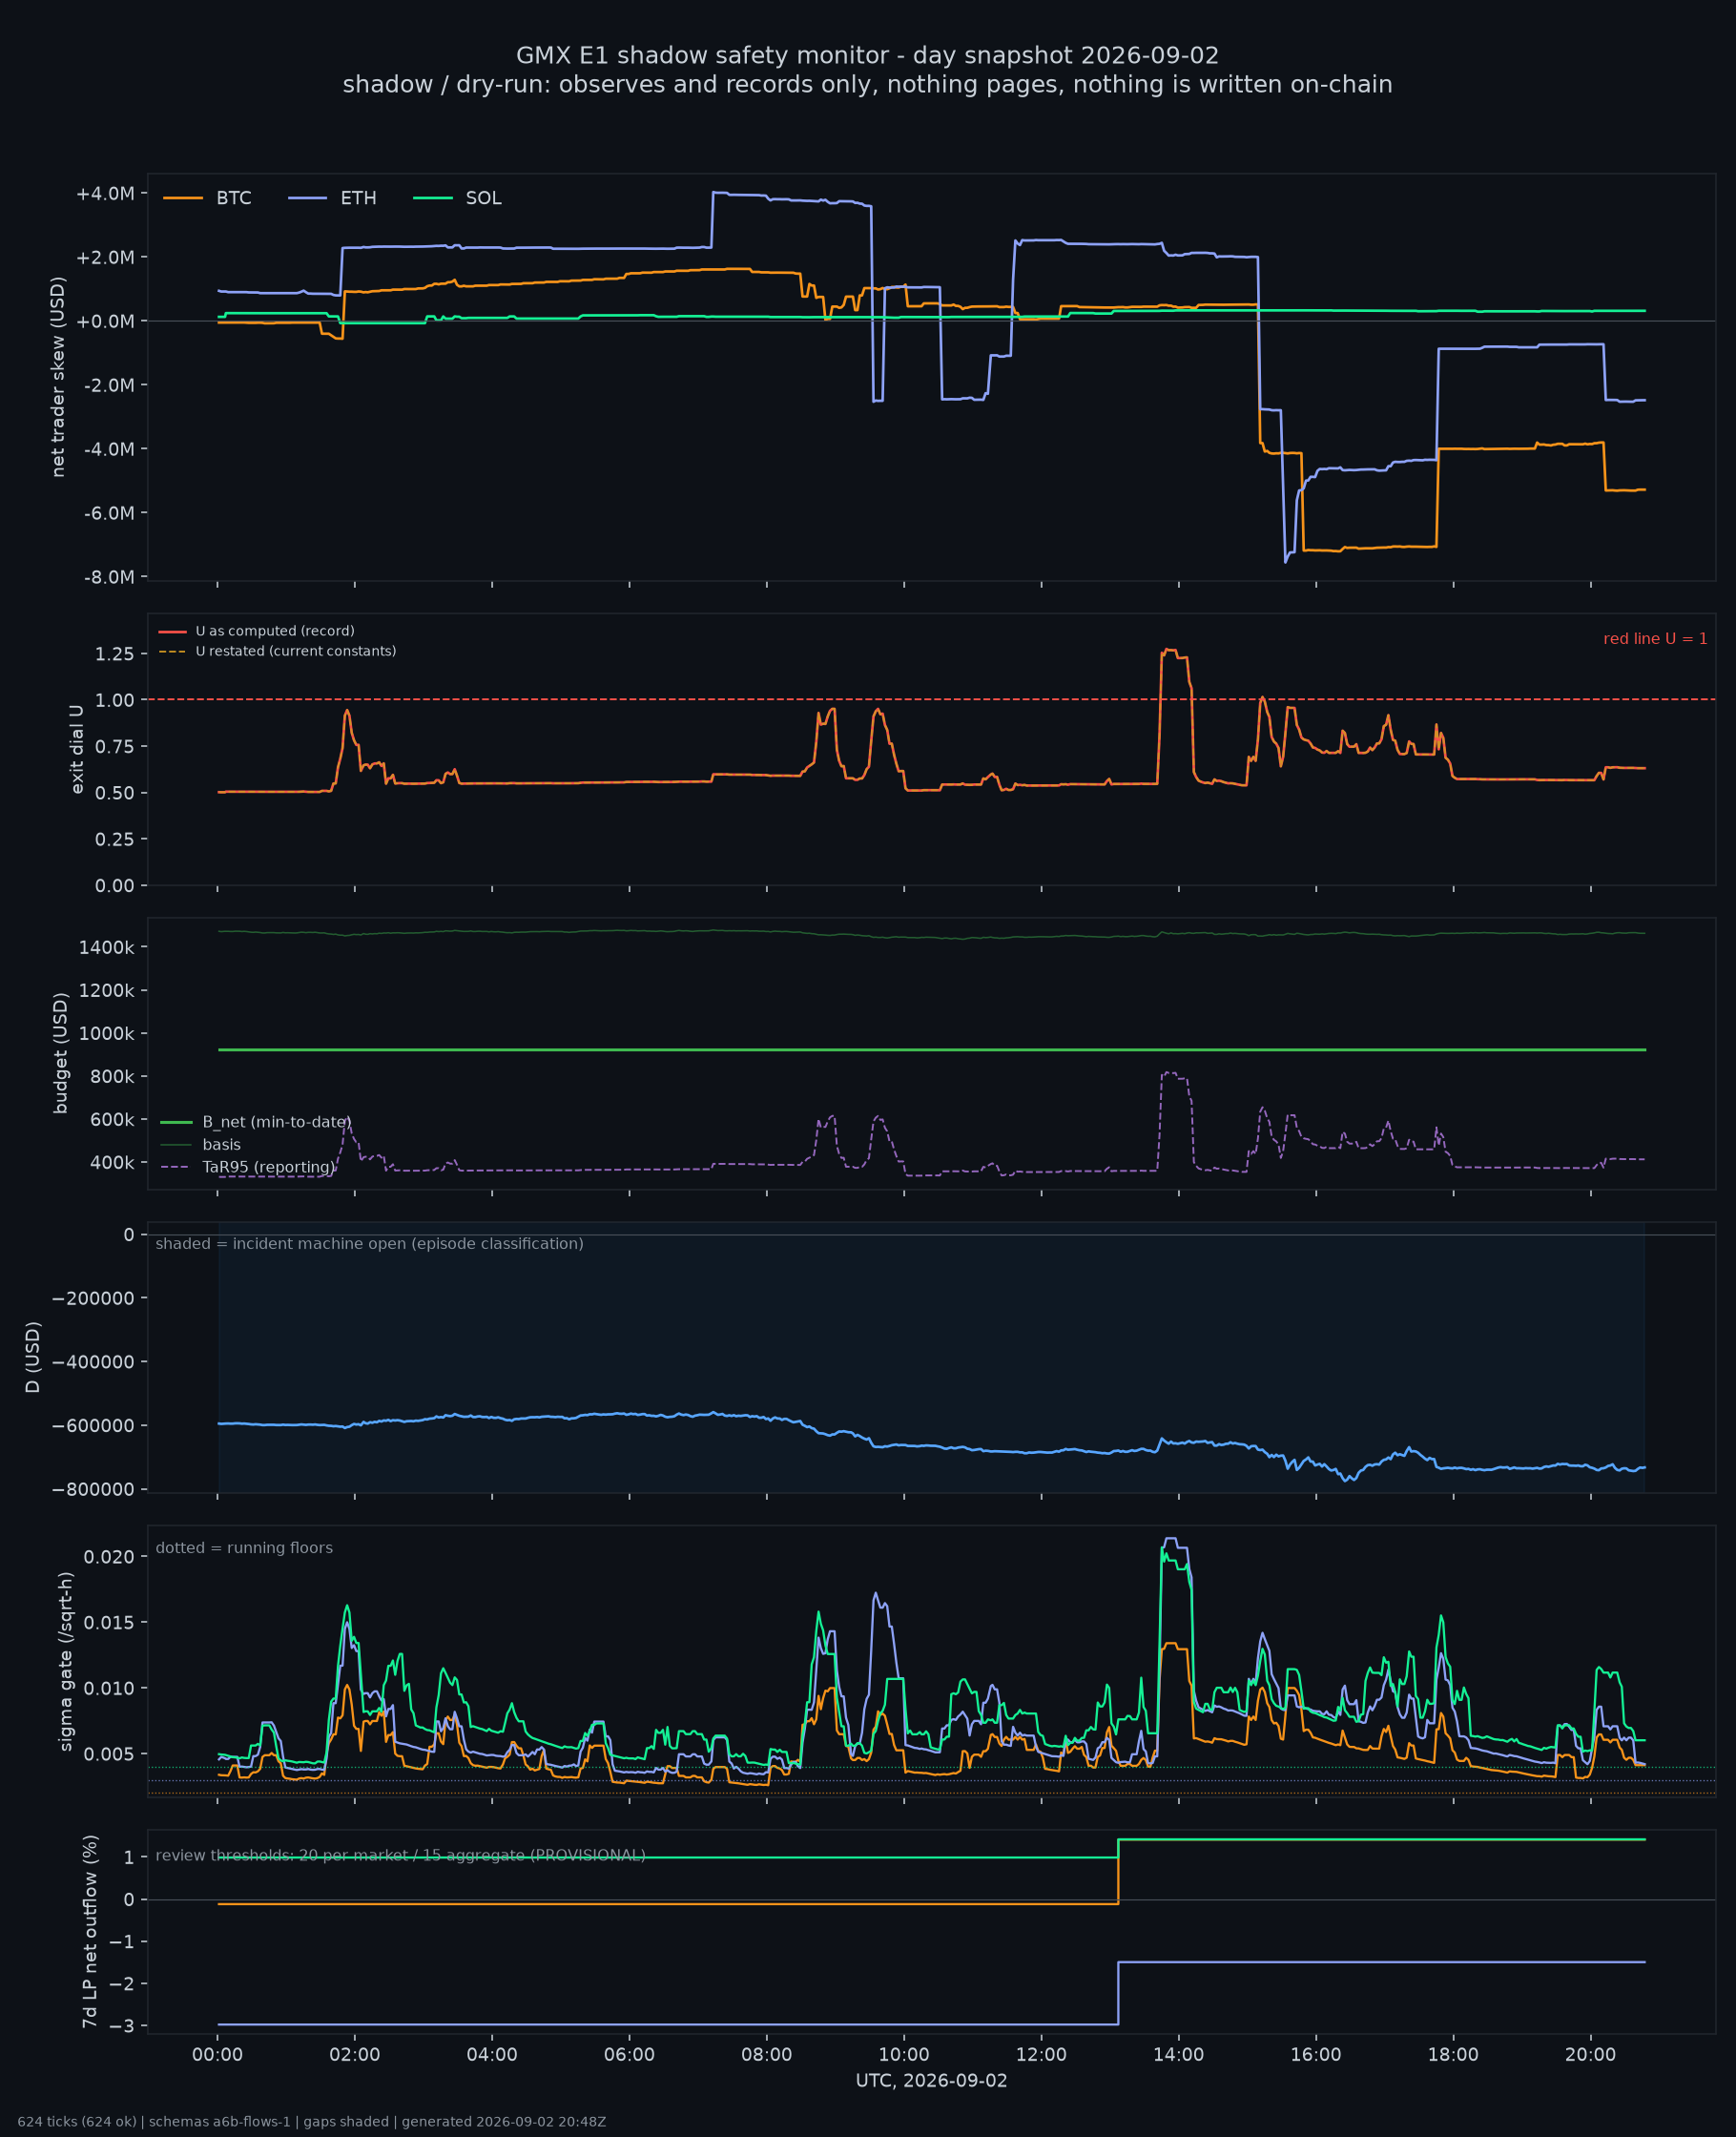Select the BTC legend label

(x=234, y=198)
